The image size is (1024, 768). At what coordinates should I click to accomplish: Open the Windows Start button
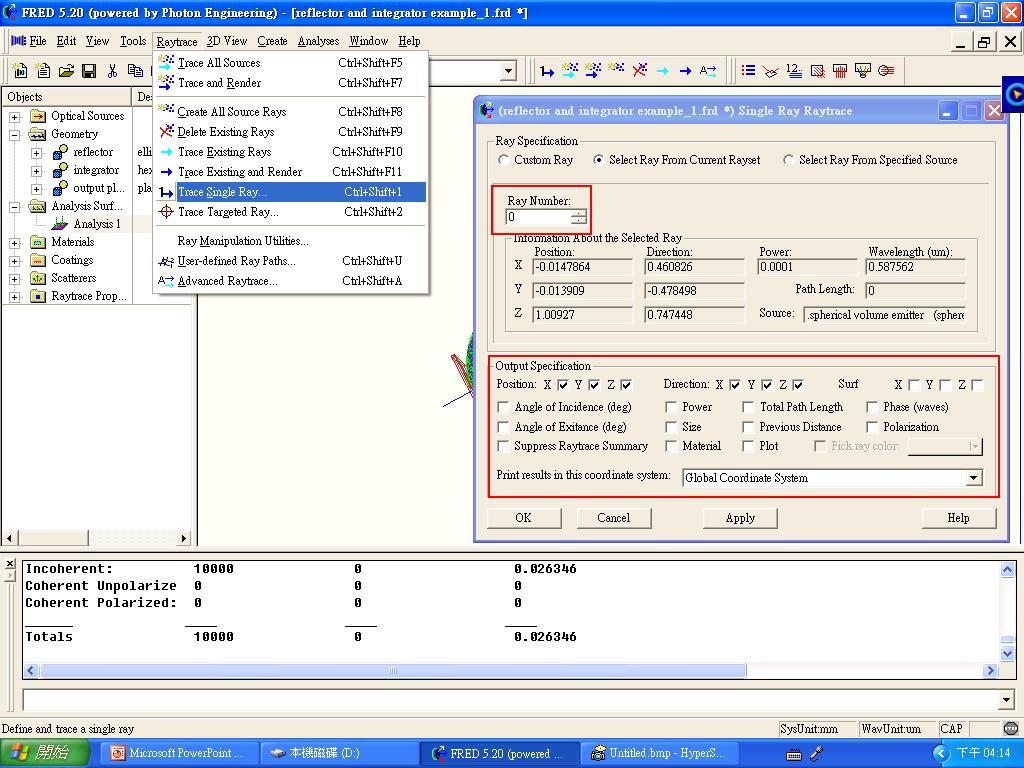point(44,754)
